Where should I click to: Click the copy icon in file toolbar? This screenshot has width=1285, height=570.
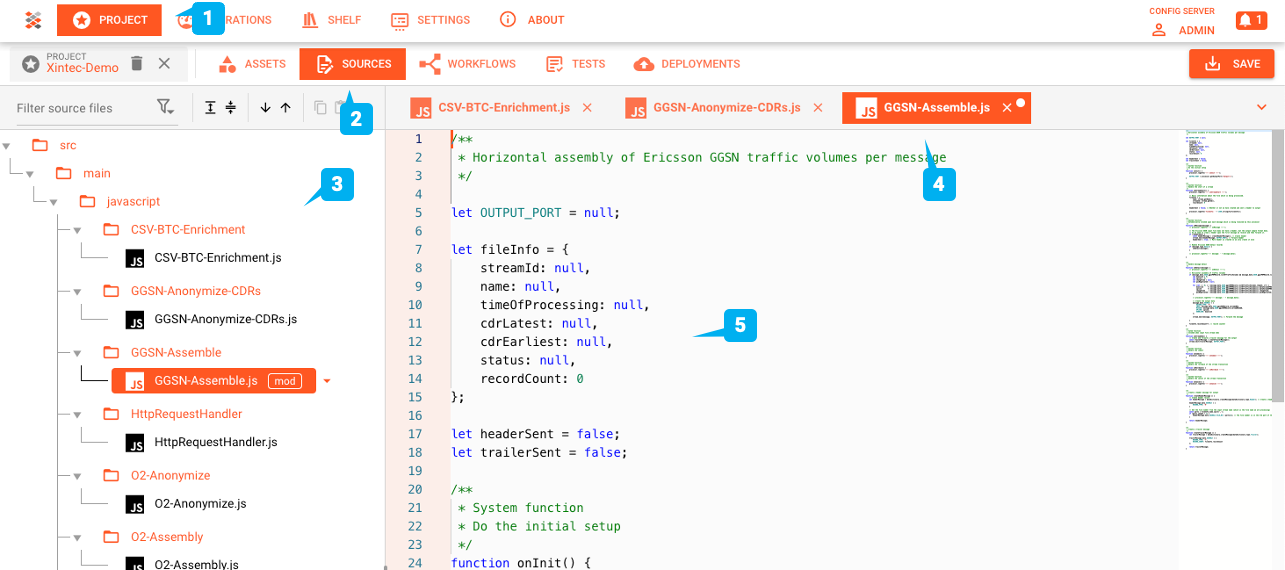click(x=320, y=108)
